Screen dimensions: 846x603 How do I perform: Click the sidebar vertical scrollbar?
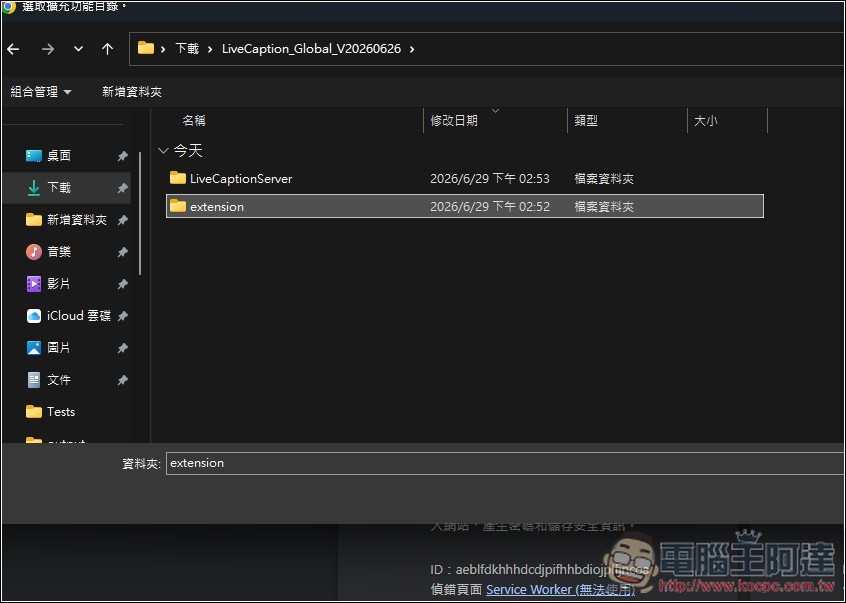[140, 213]
